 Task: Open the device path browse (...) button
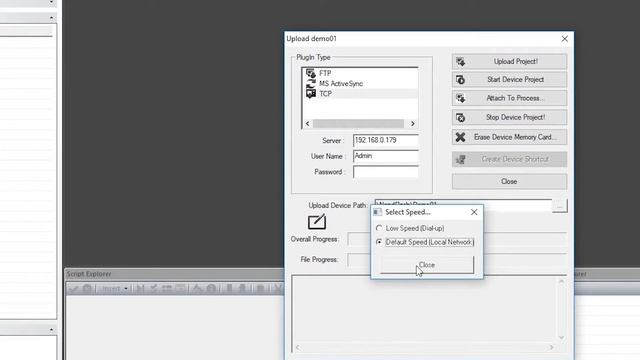[x=560, y=206]
